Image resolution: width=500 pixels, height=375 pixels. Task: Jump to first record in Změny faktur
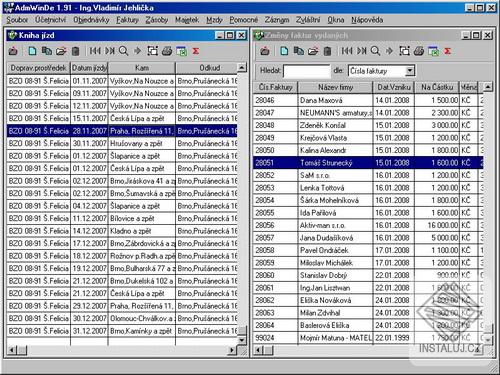[x=347, y=51]
